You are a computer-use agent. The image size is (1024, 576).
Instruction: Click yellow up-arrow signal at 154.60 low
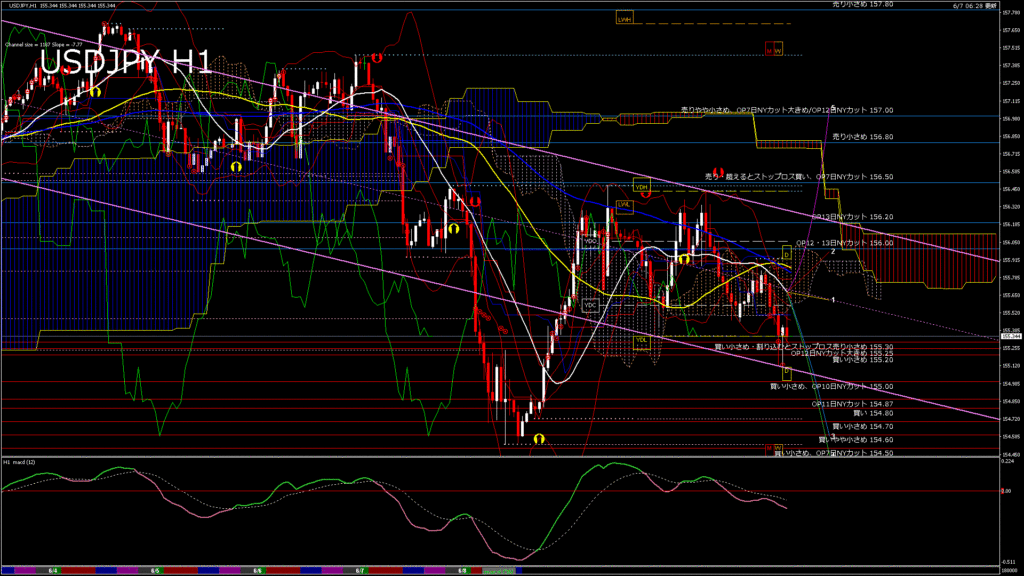pos(538,439)
